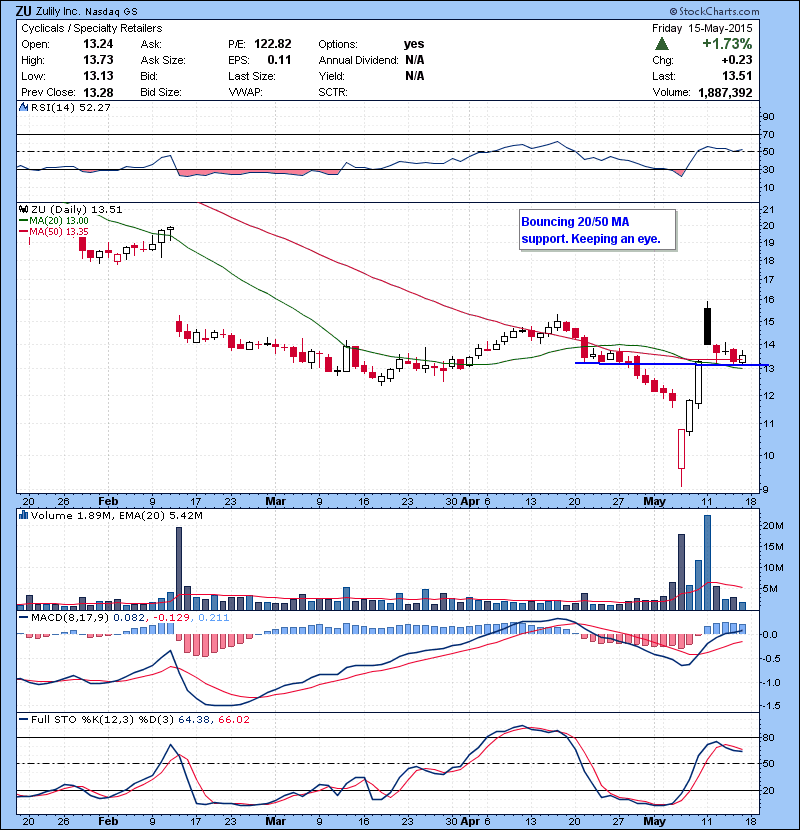Screen dimensions: 800x830
Task: Click the Annual Dividend label
Action: pyautogui.click(x=358, y=60)
